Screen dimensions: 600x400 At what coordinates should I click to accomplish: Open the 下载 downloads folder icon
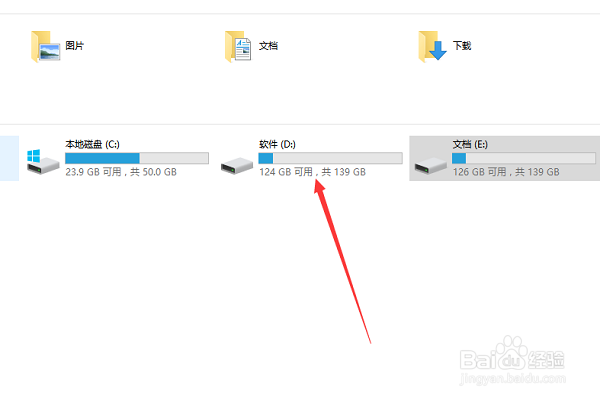[x=432, y=47]
